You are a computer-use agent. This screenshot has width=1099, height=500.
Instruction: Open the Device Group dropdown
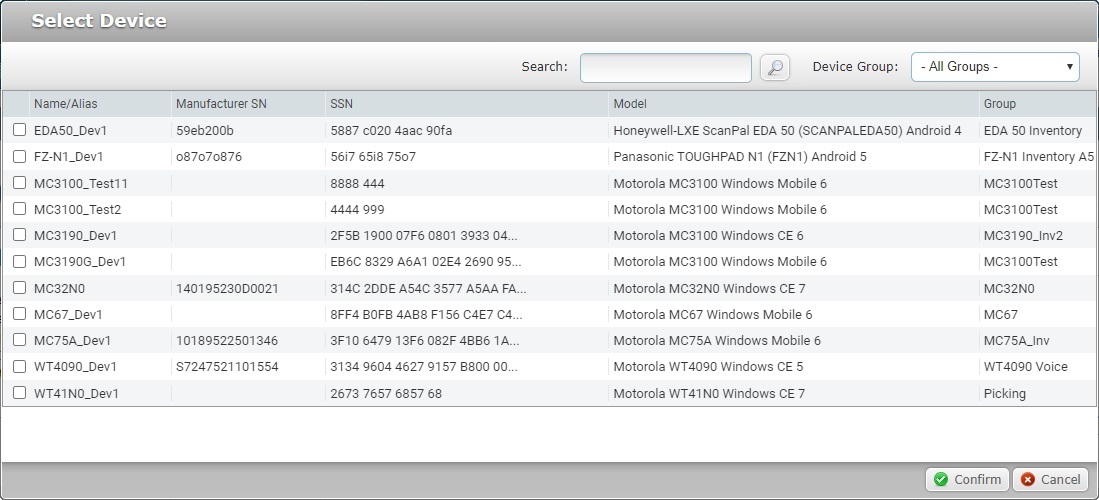point(994,67)
